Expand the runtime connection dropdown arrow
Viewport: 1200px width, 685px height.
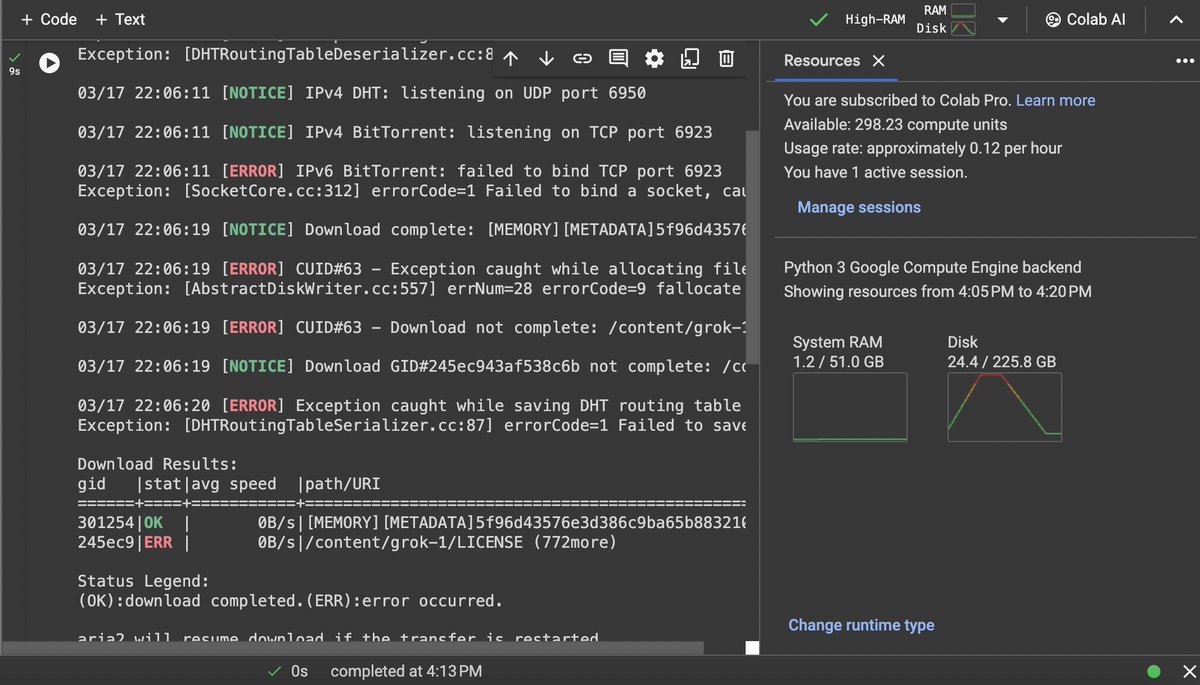[x=1003, y=20]
